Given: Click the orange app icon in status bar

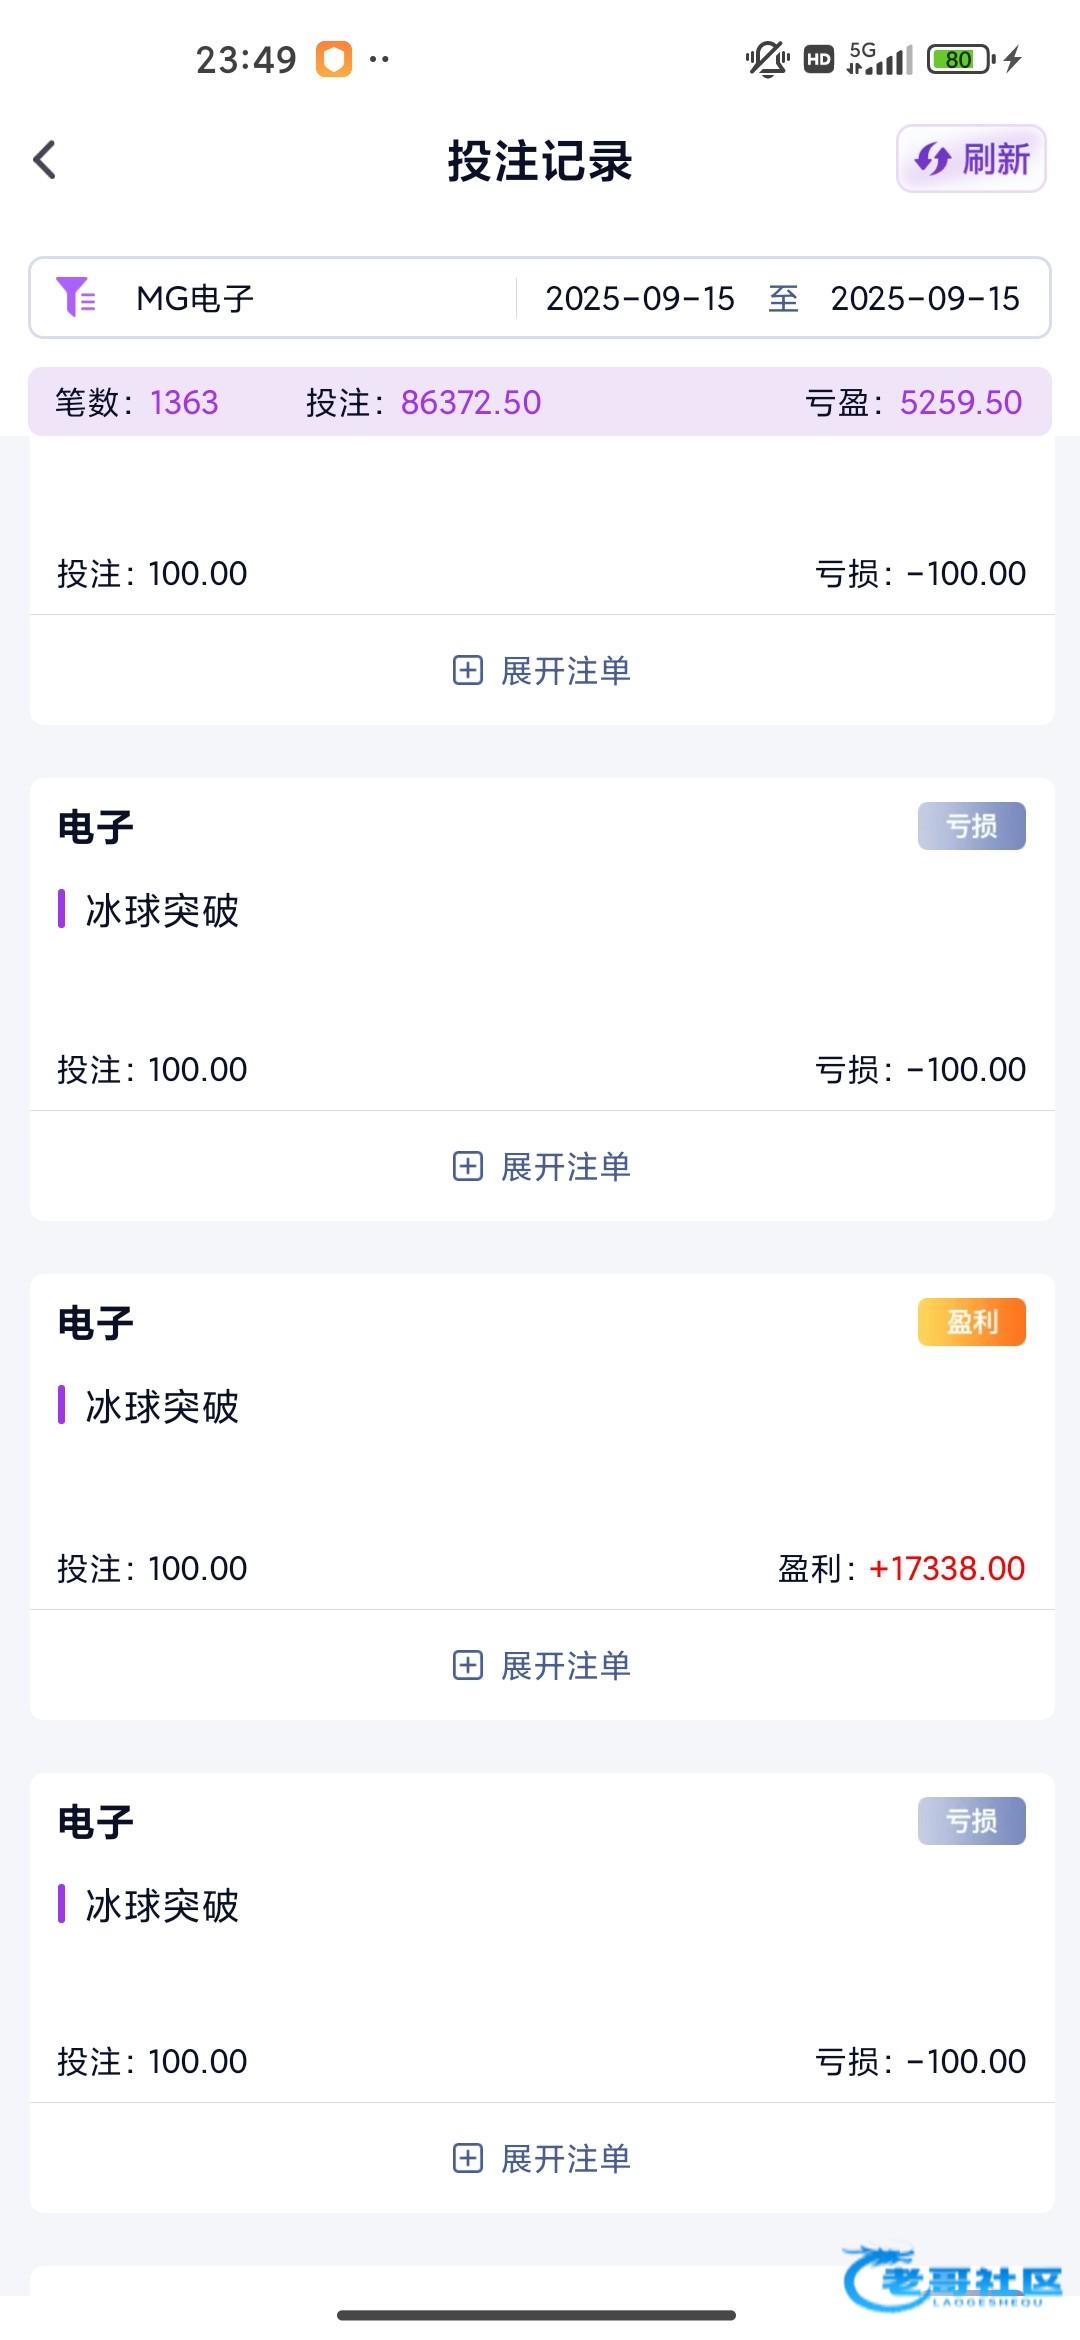Looking at the screenshot, I should click(334, 59).
